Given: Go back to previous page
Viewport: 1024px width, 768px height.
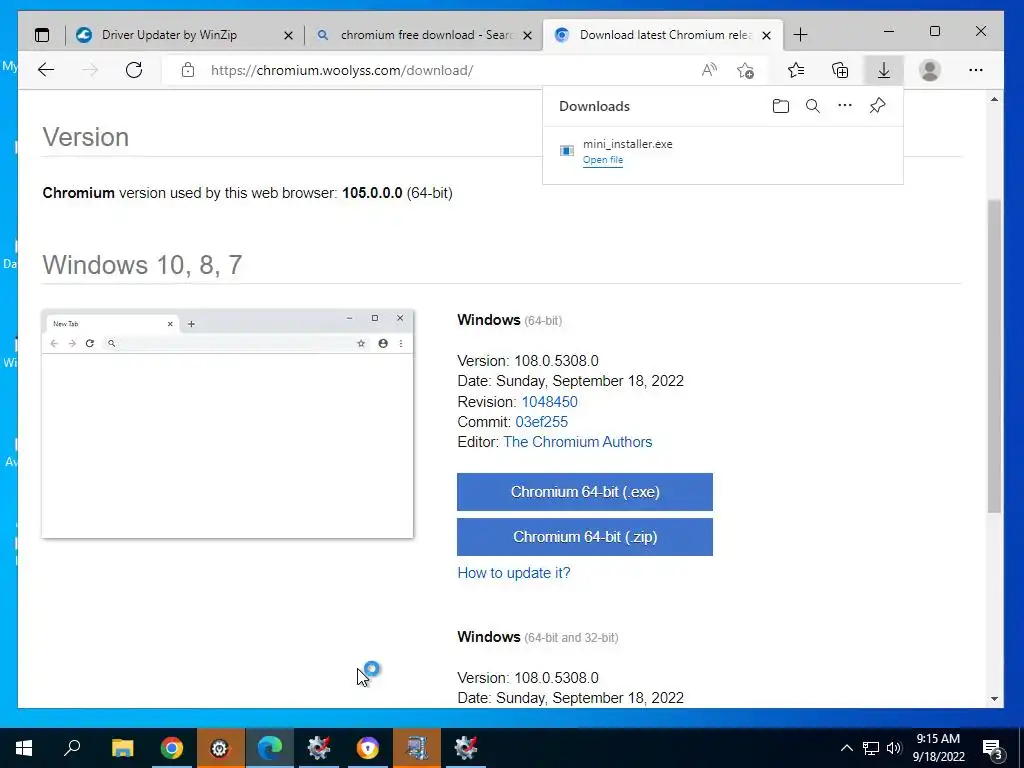Looking at the screenshot, I should (x=46, y=70).
